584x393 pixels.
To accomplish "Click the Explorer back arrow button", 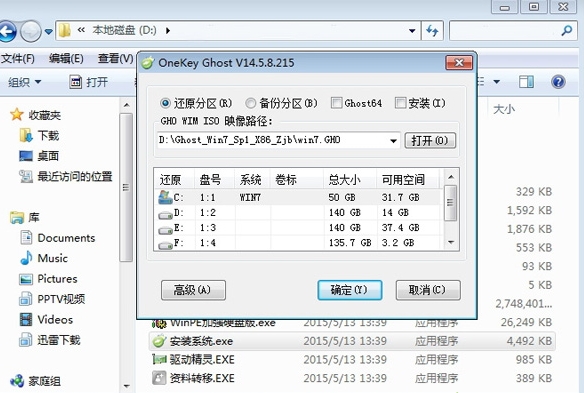I will 7,31.
